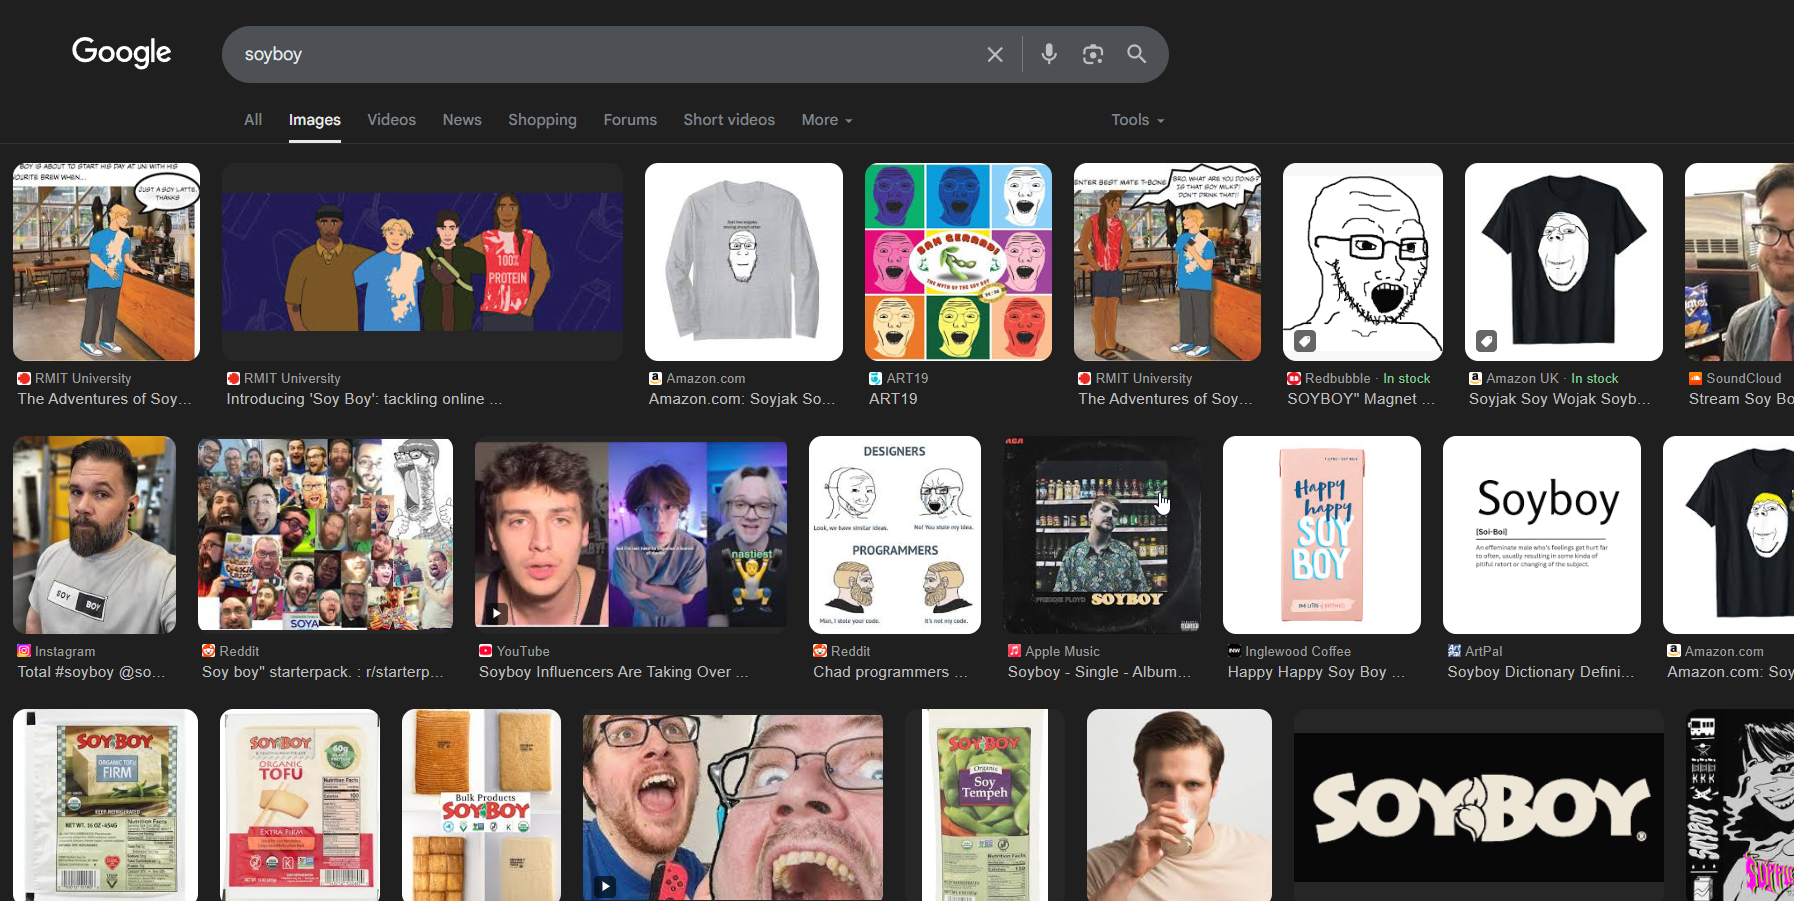Viewport: 1794px width, 901px height.
Task: Open 'Total #soyboy @so...' Instagram link
Action: [x=91, y=672]
